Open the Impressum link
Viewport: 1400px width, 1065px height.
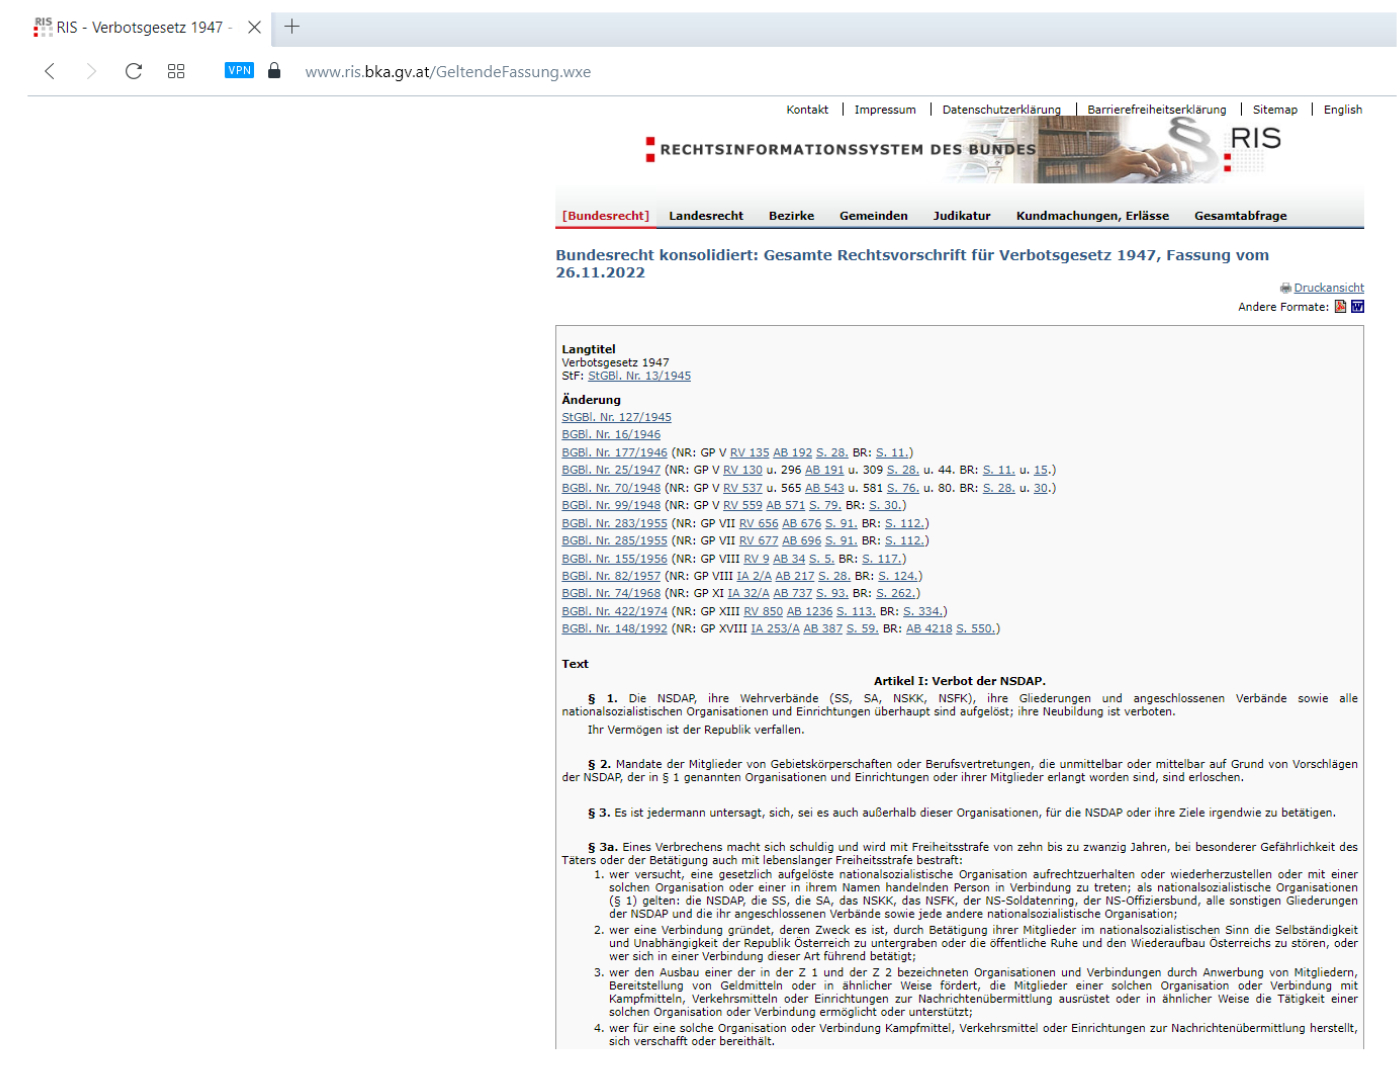click(884, 110)
